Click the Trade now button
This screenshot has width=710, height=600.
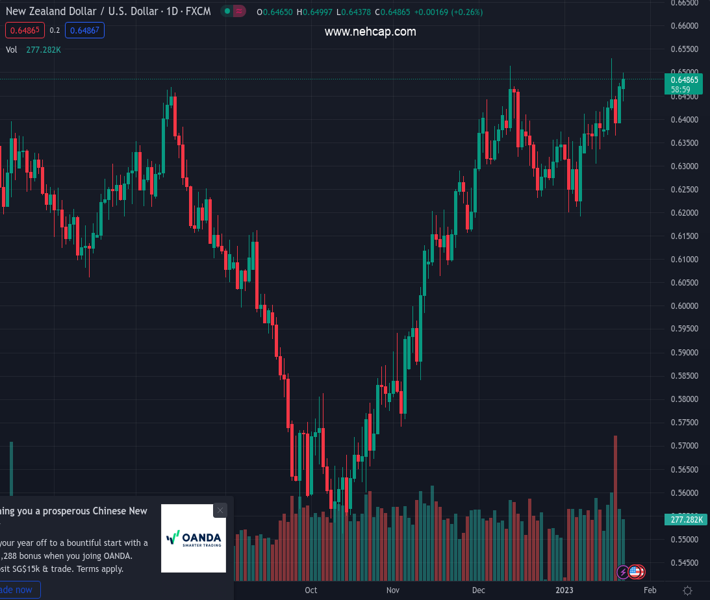[x=18, y=590]
